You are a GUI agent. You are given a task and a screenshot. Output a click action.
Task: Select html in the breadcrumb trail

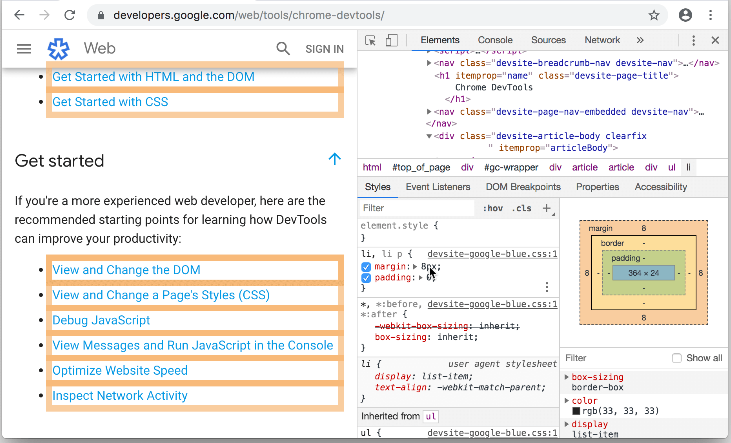pos(372,167)
